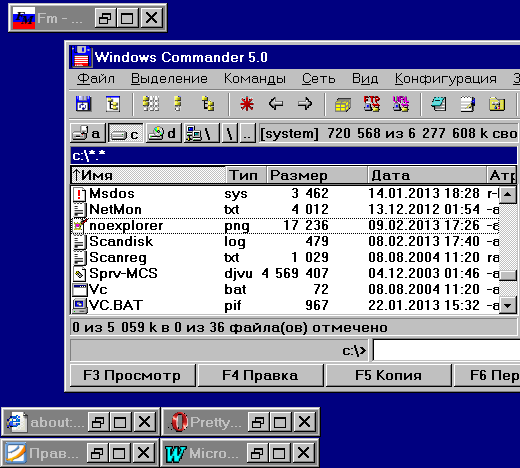This screenshot has width=520, height=468.
Task: Go forward with the right arrow icon
Action: pos(305,104)
